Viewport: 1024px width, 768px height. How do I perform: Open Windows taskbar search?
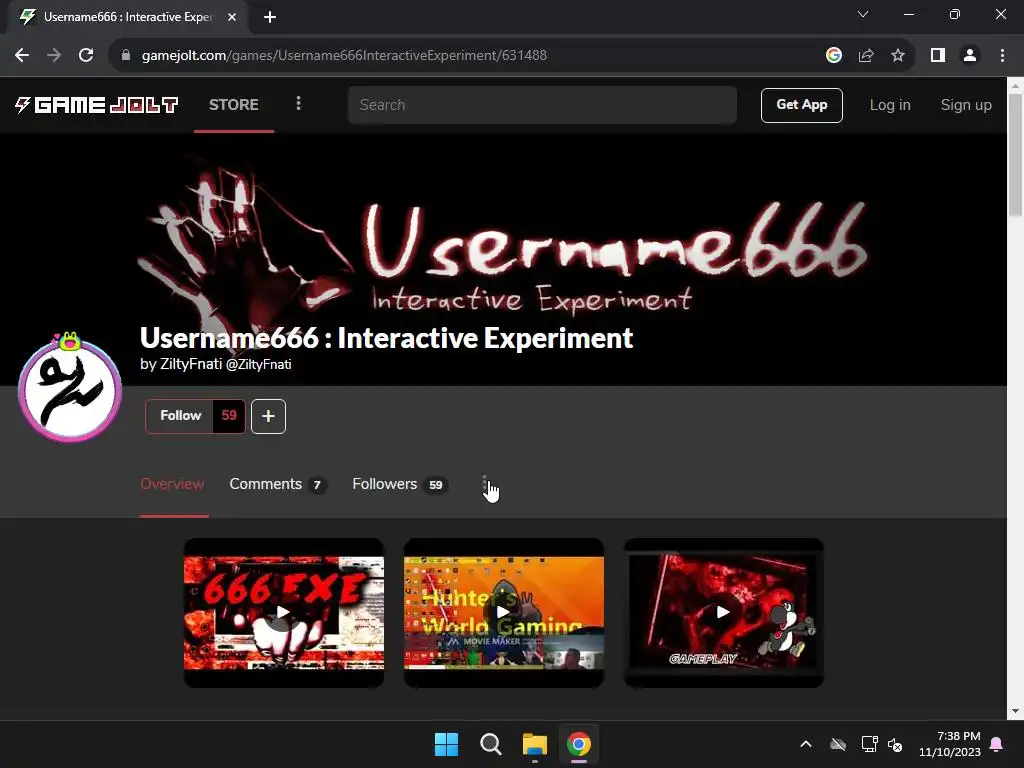click(x=490, y=744)
